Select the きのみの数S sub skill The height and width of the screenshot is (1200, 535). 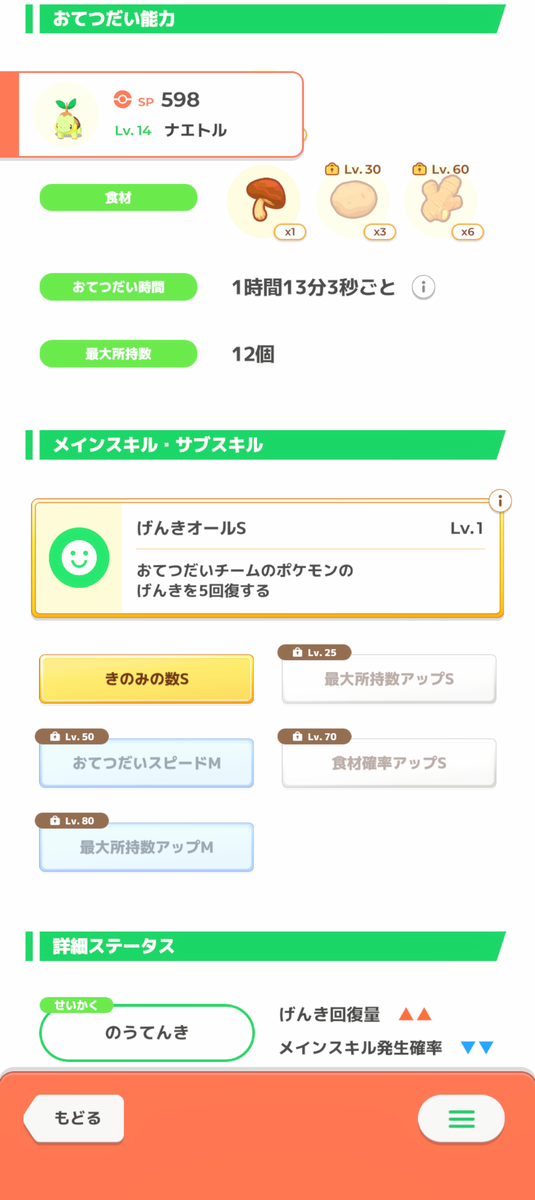pos(147,679)
